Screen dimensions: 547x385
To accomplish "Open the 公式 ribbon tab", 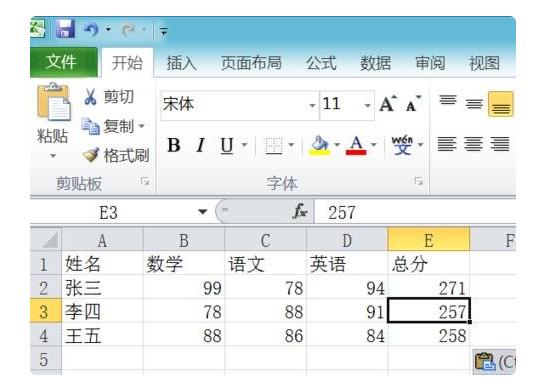I will tap(321, 63).
